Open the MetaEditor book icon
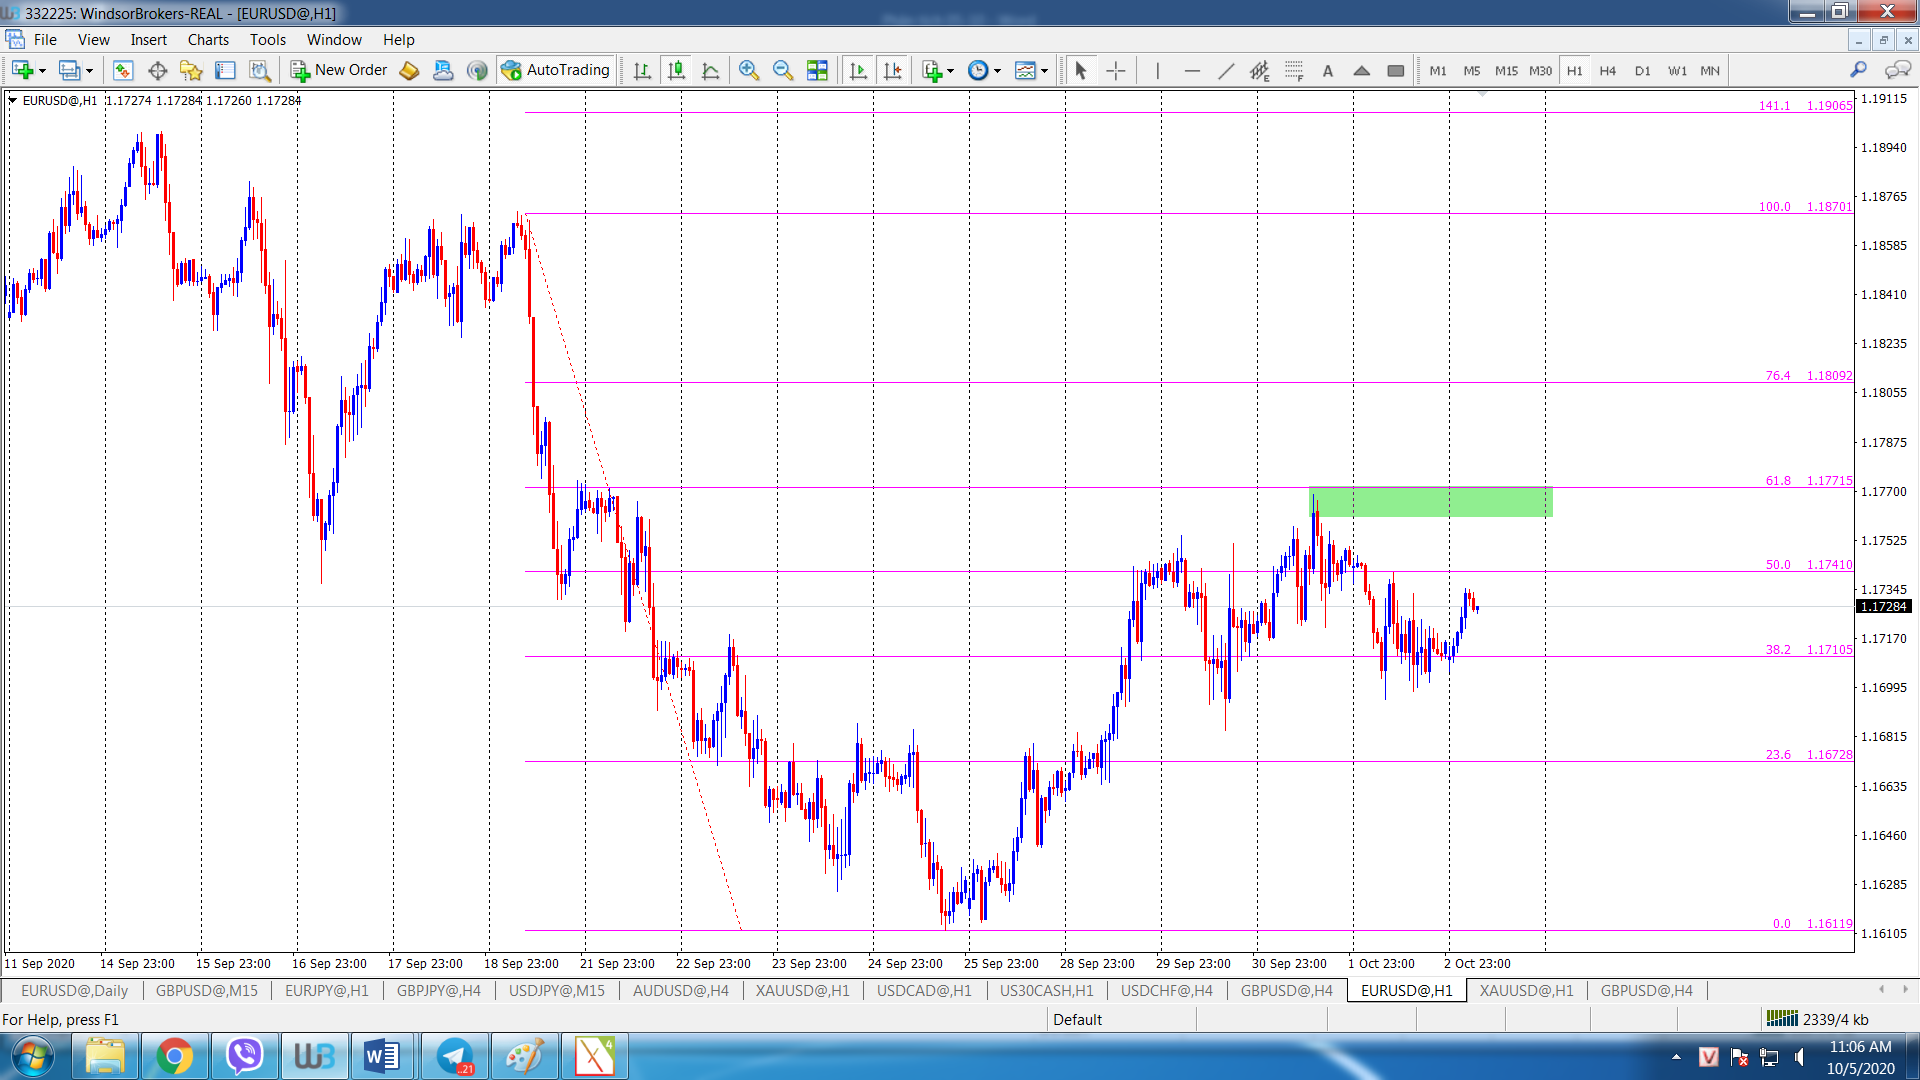Viewport: 1920px width, 1080px height. click(x=409, y=70)
